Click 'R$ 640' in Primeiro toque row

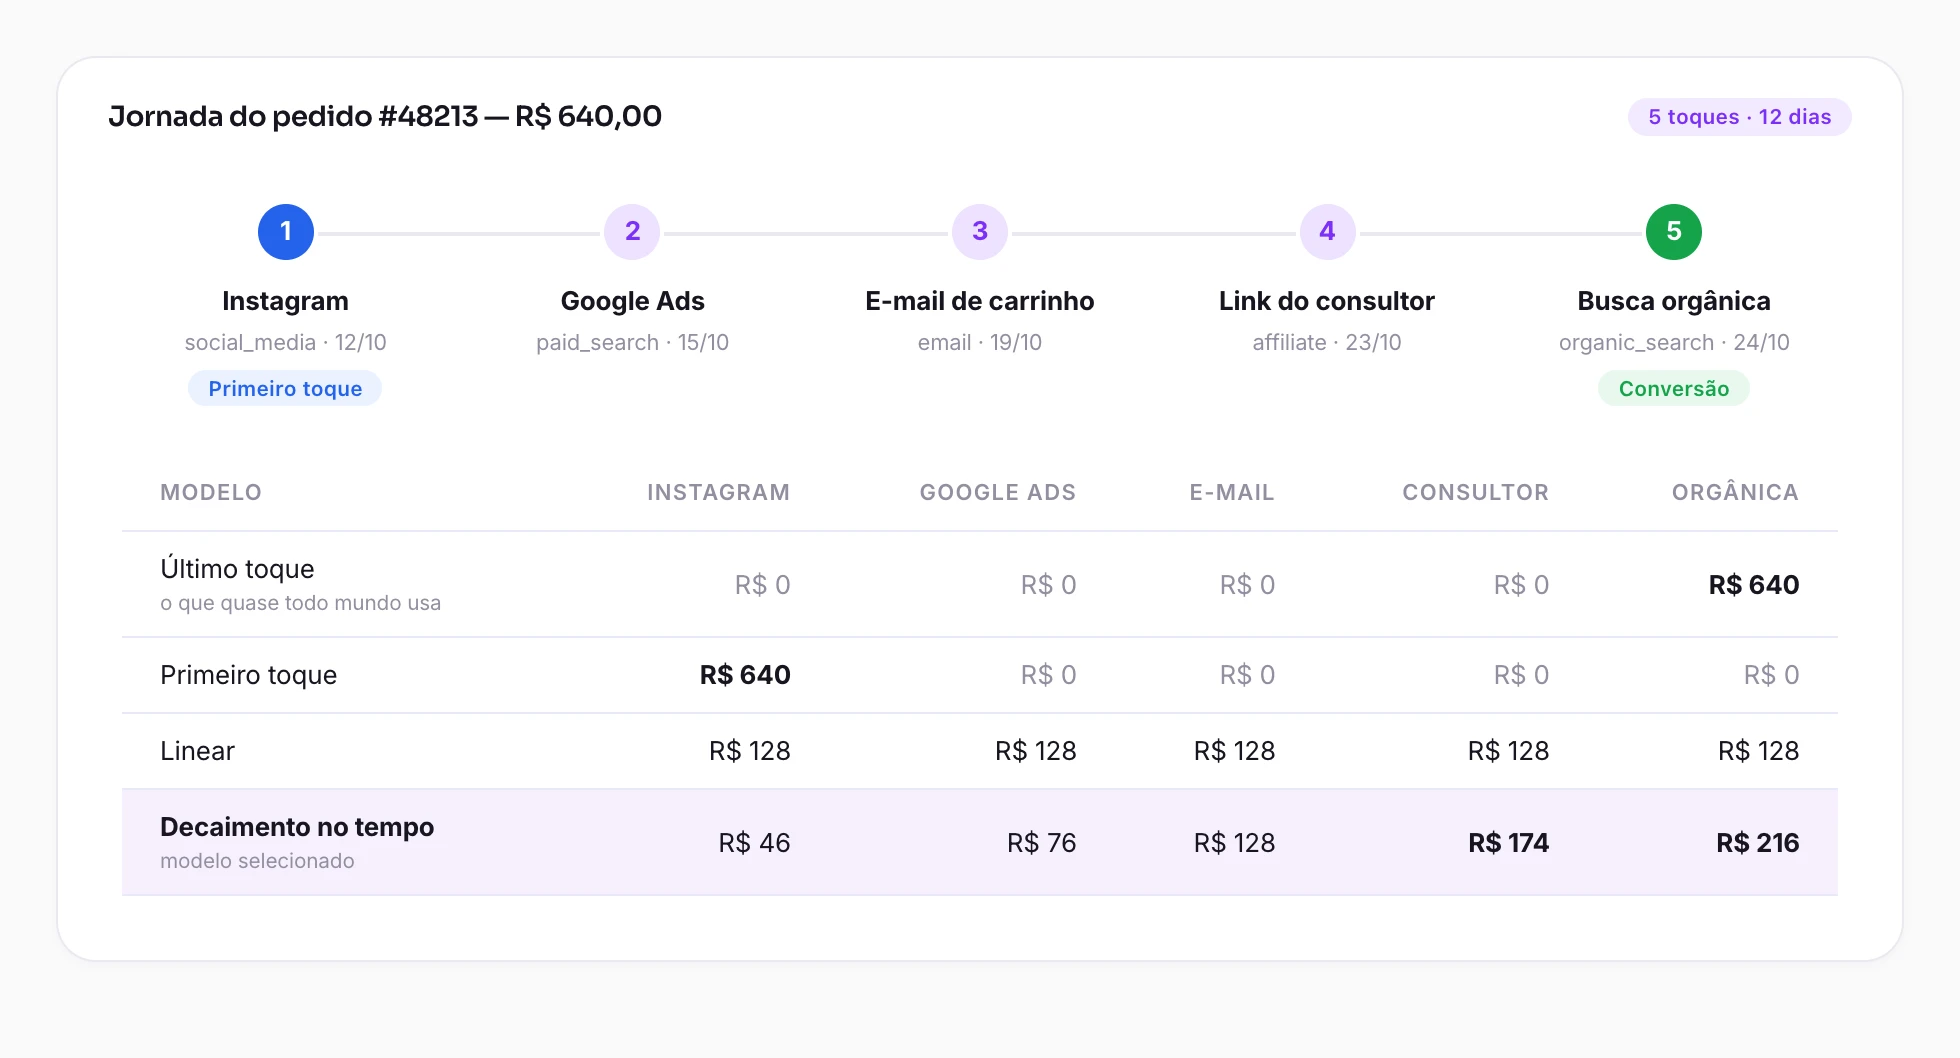tap(745, 675)
